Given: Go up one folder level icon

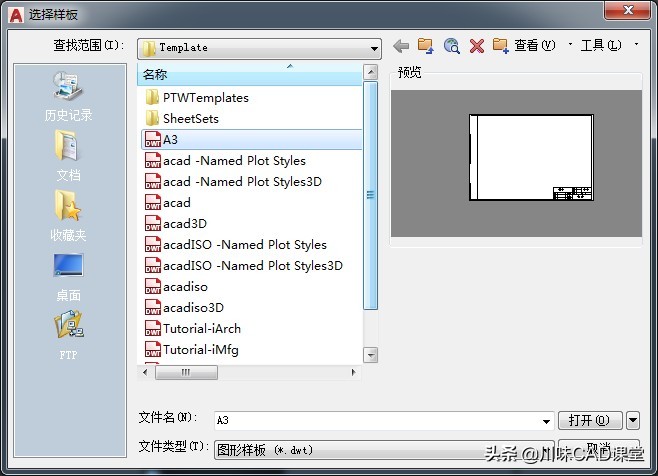Looking at the screenshot, I should point(426,46).
